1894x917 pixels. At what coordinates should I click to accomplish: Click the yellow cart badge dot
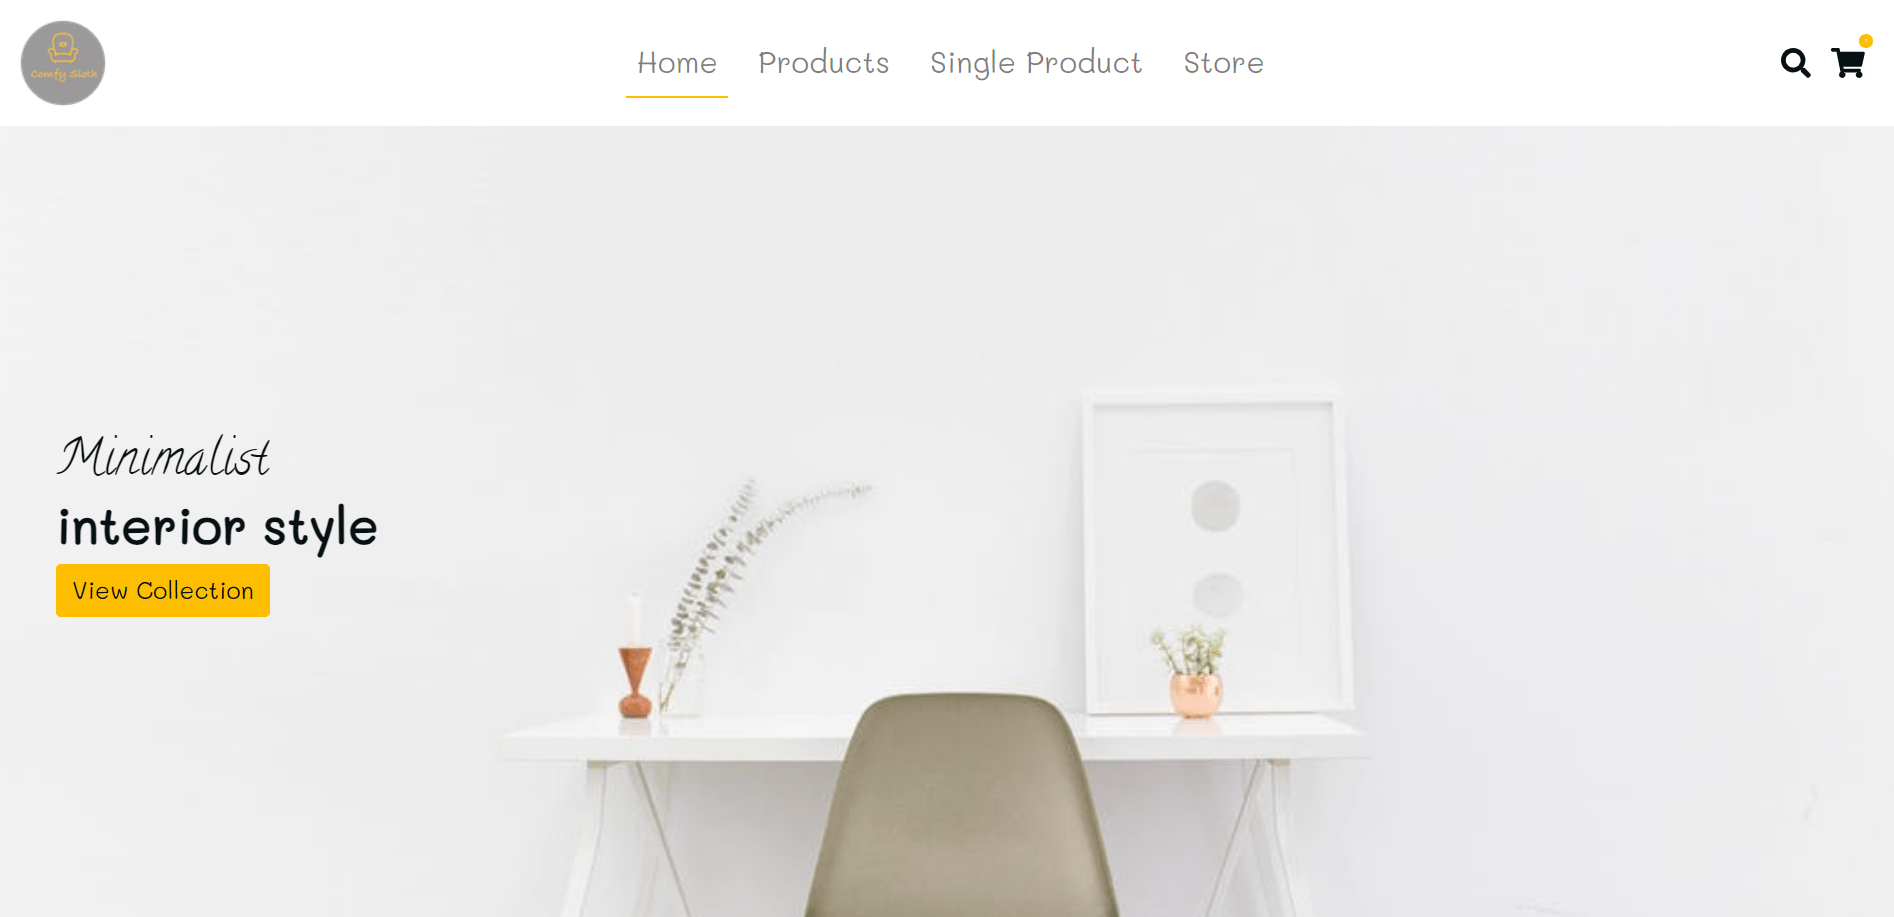(1866, 41)
